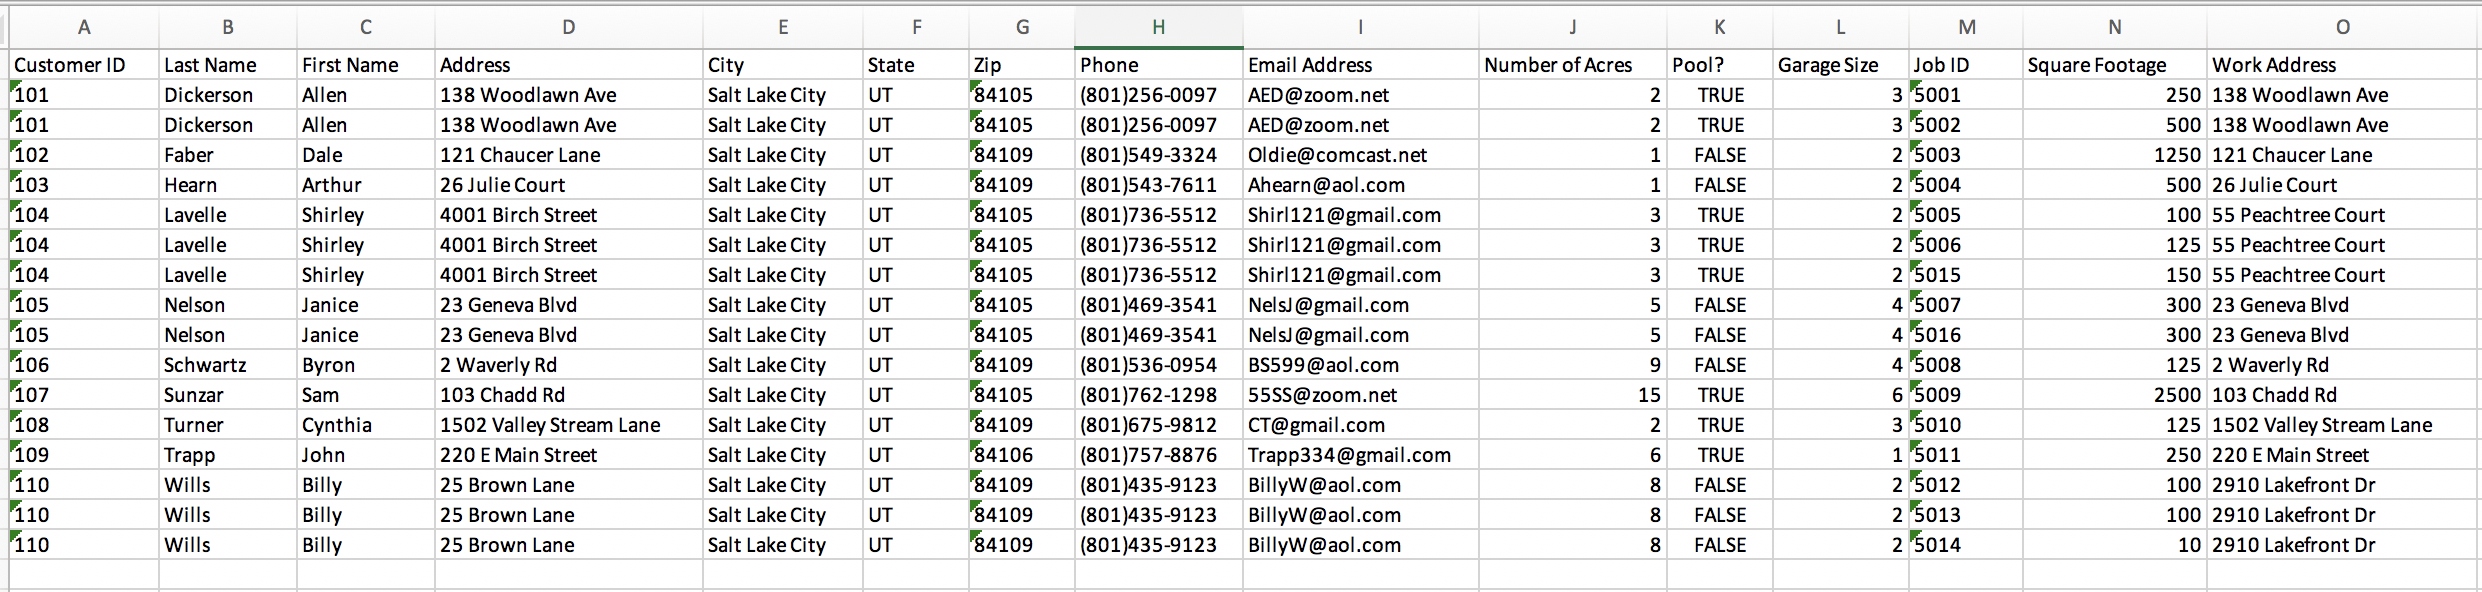Viewport: 2482px width, 592px height.
Task: Click the 'Number of Acres' header cell
Action: (1573, 65)
